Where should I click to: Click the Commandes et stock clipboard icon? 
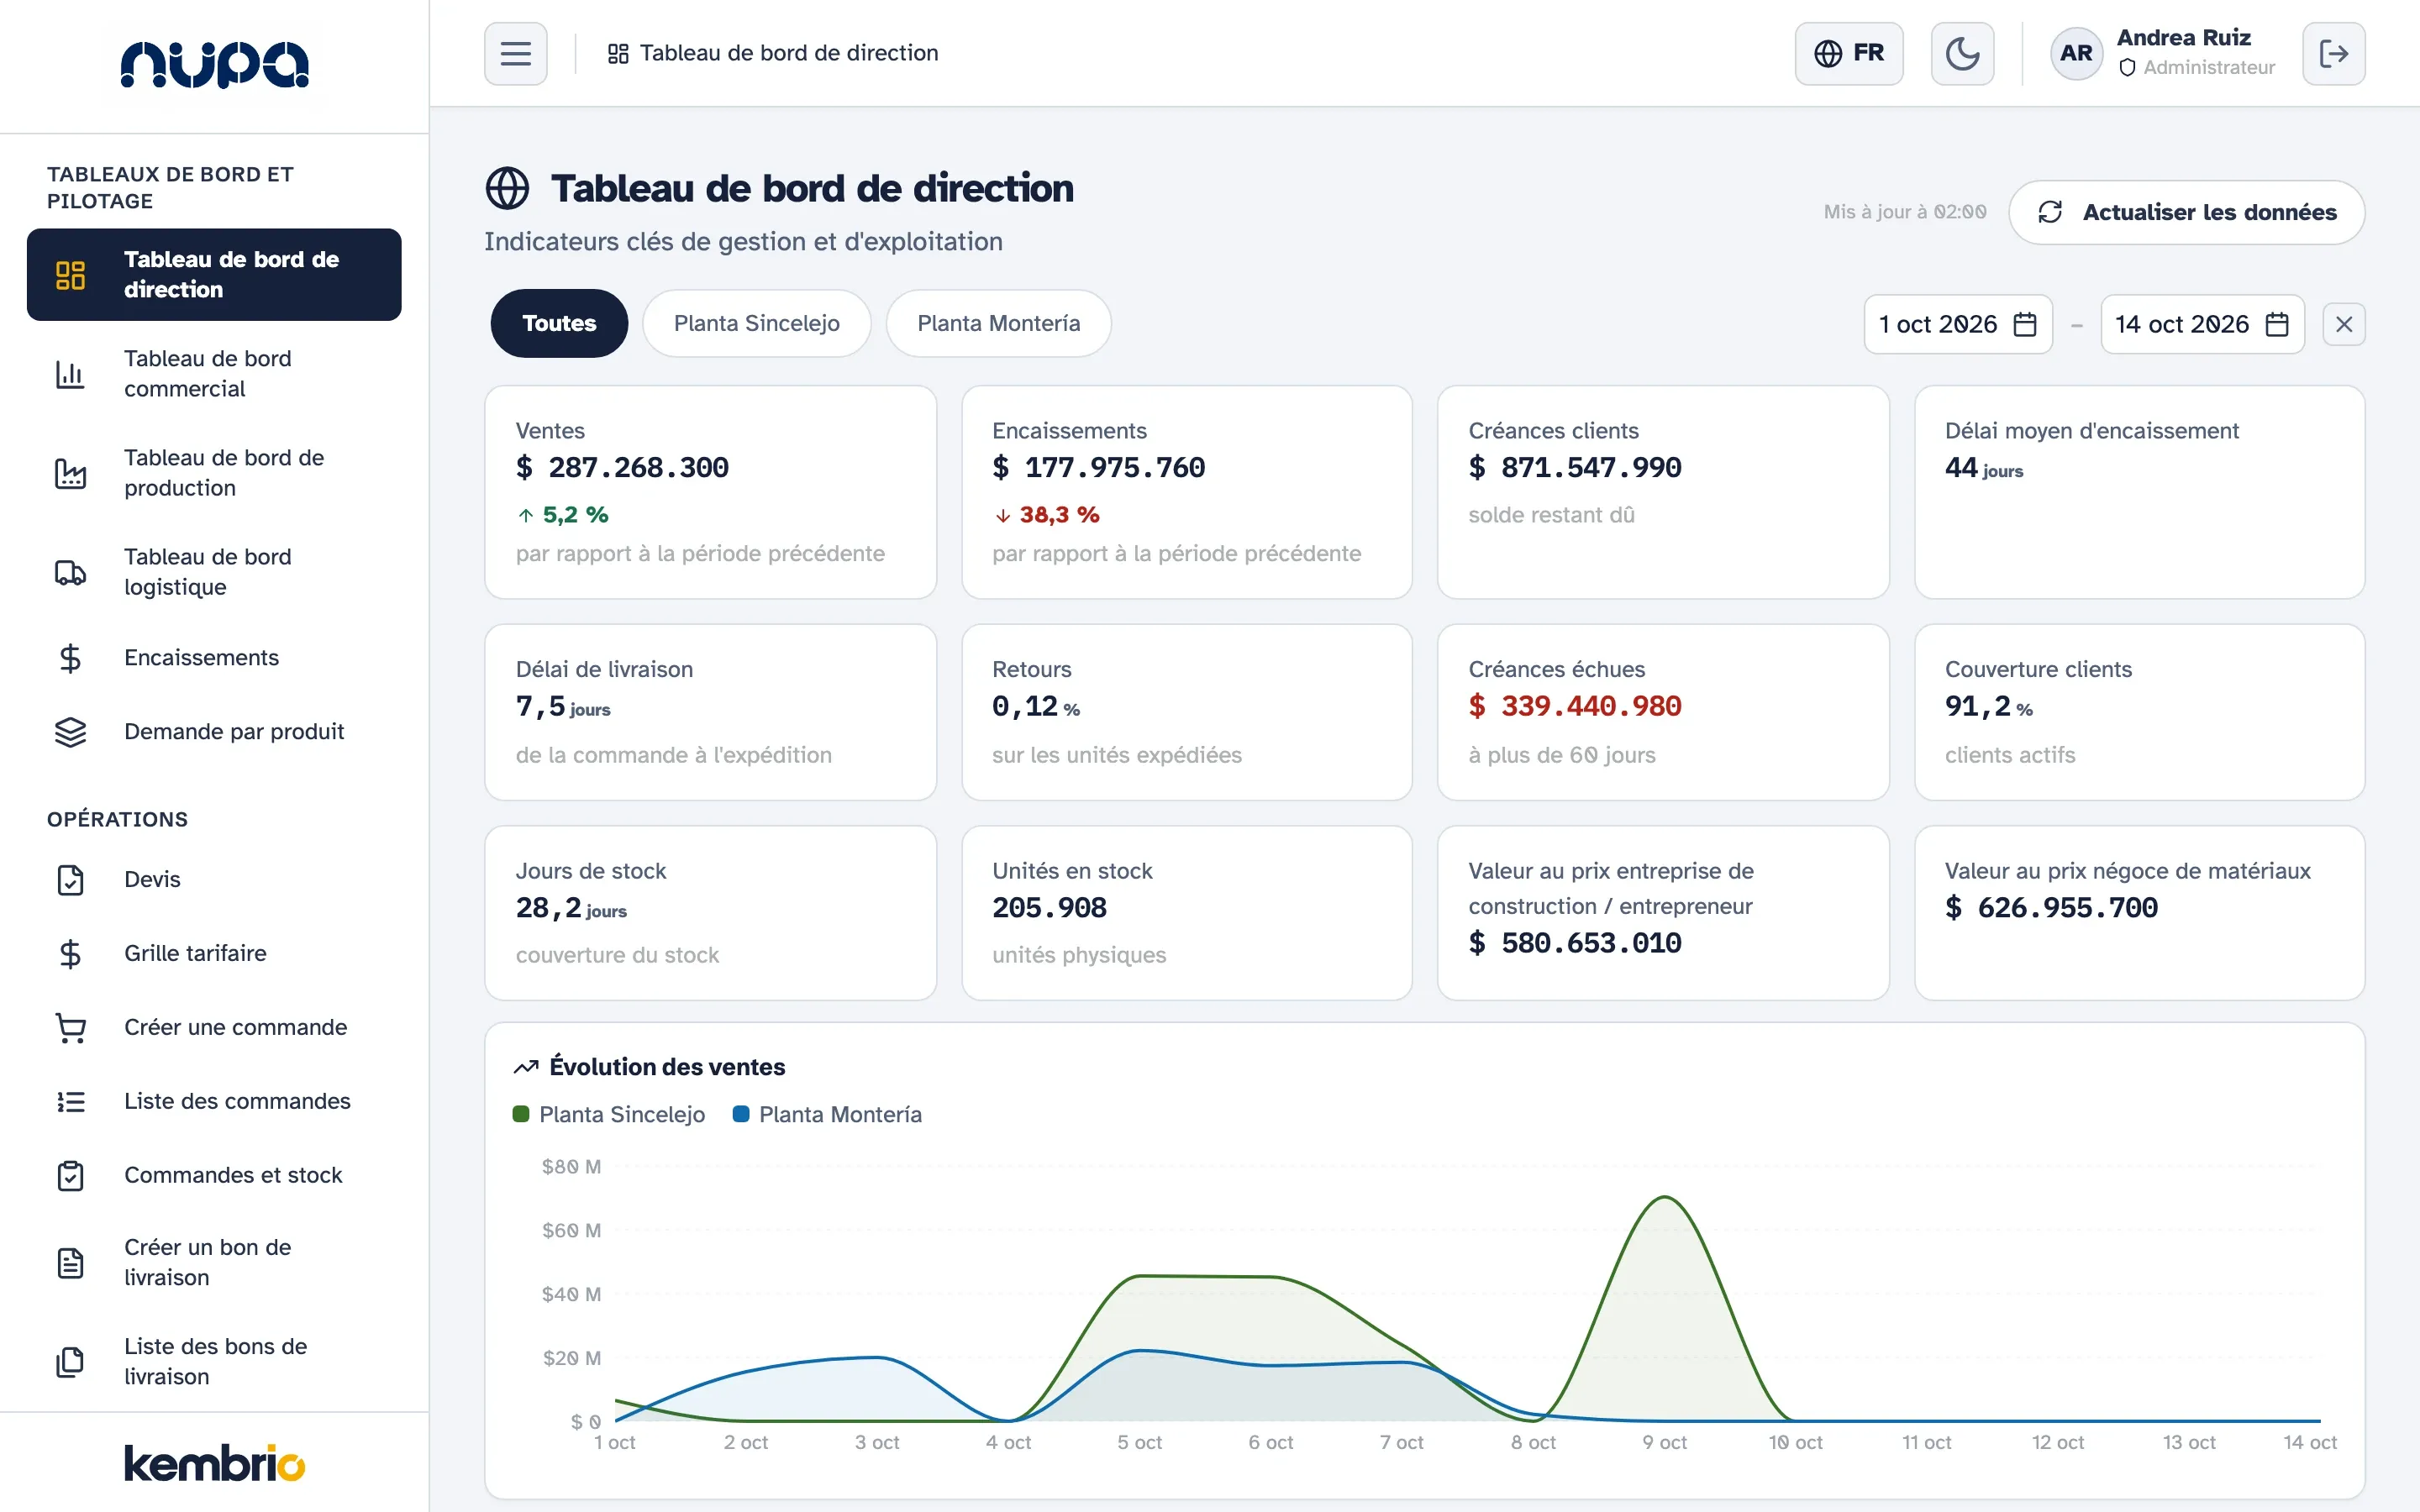70,1176
